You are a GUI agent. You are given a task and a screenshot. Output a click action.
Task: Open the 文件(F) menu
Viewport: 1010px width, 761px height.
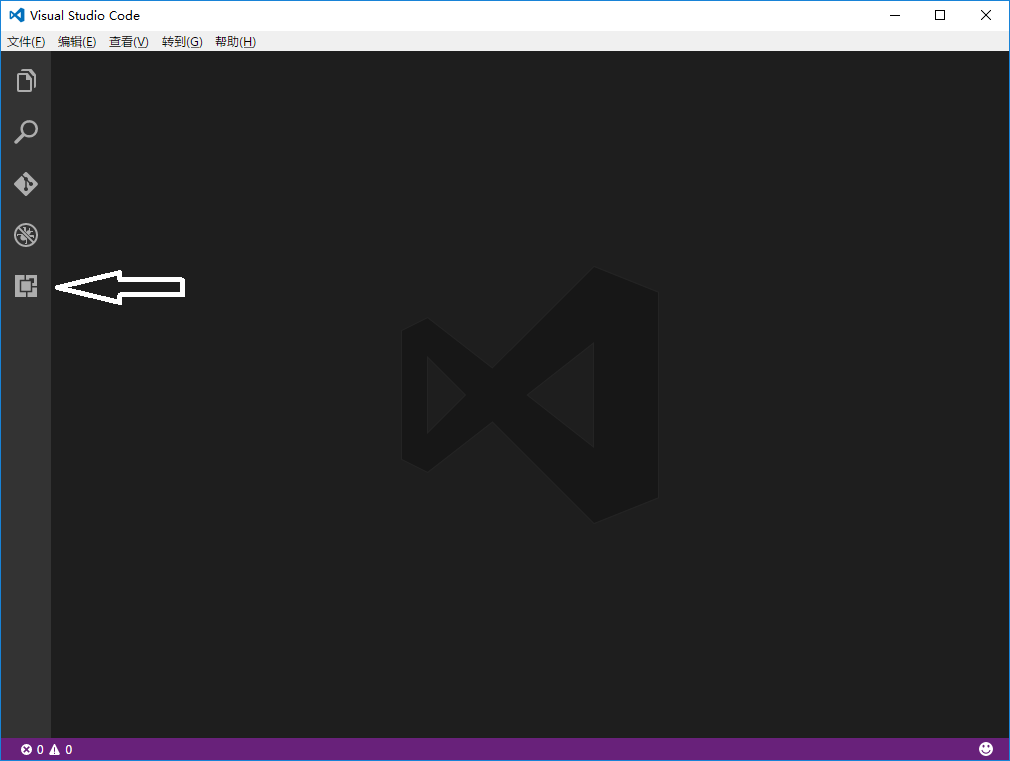coord(26,42)
